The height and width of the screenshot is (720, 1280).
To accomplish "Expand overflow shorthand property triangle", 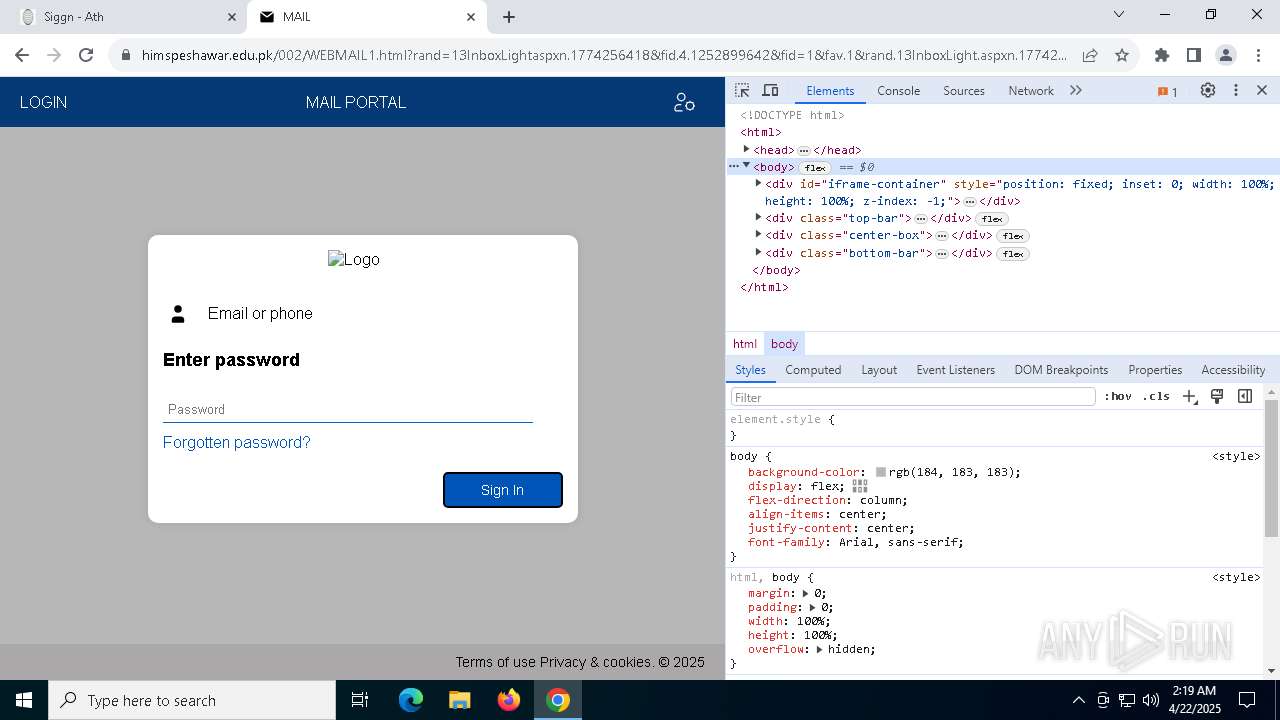I will click(x=820, y=649).
